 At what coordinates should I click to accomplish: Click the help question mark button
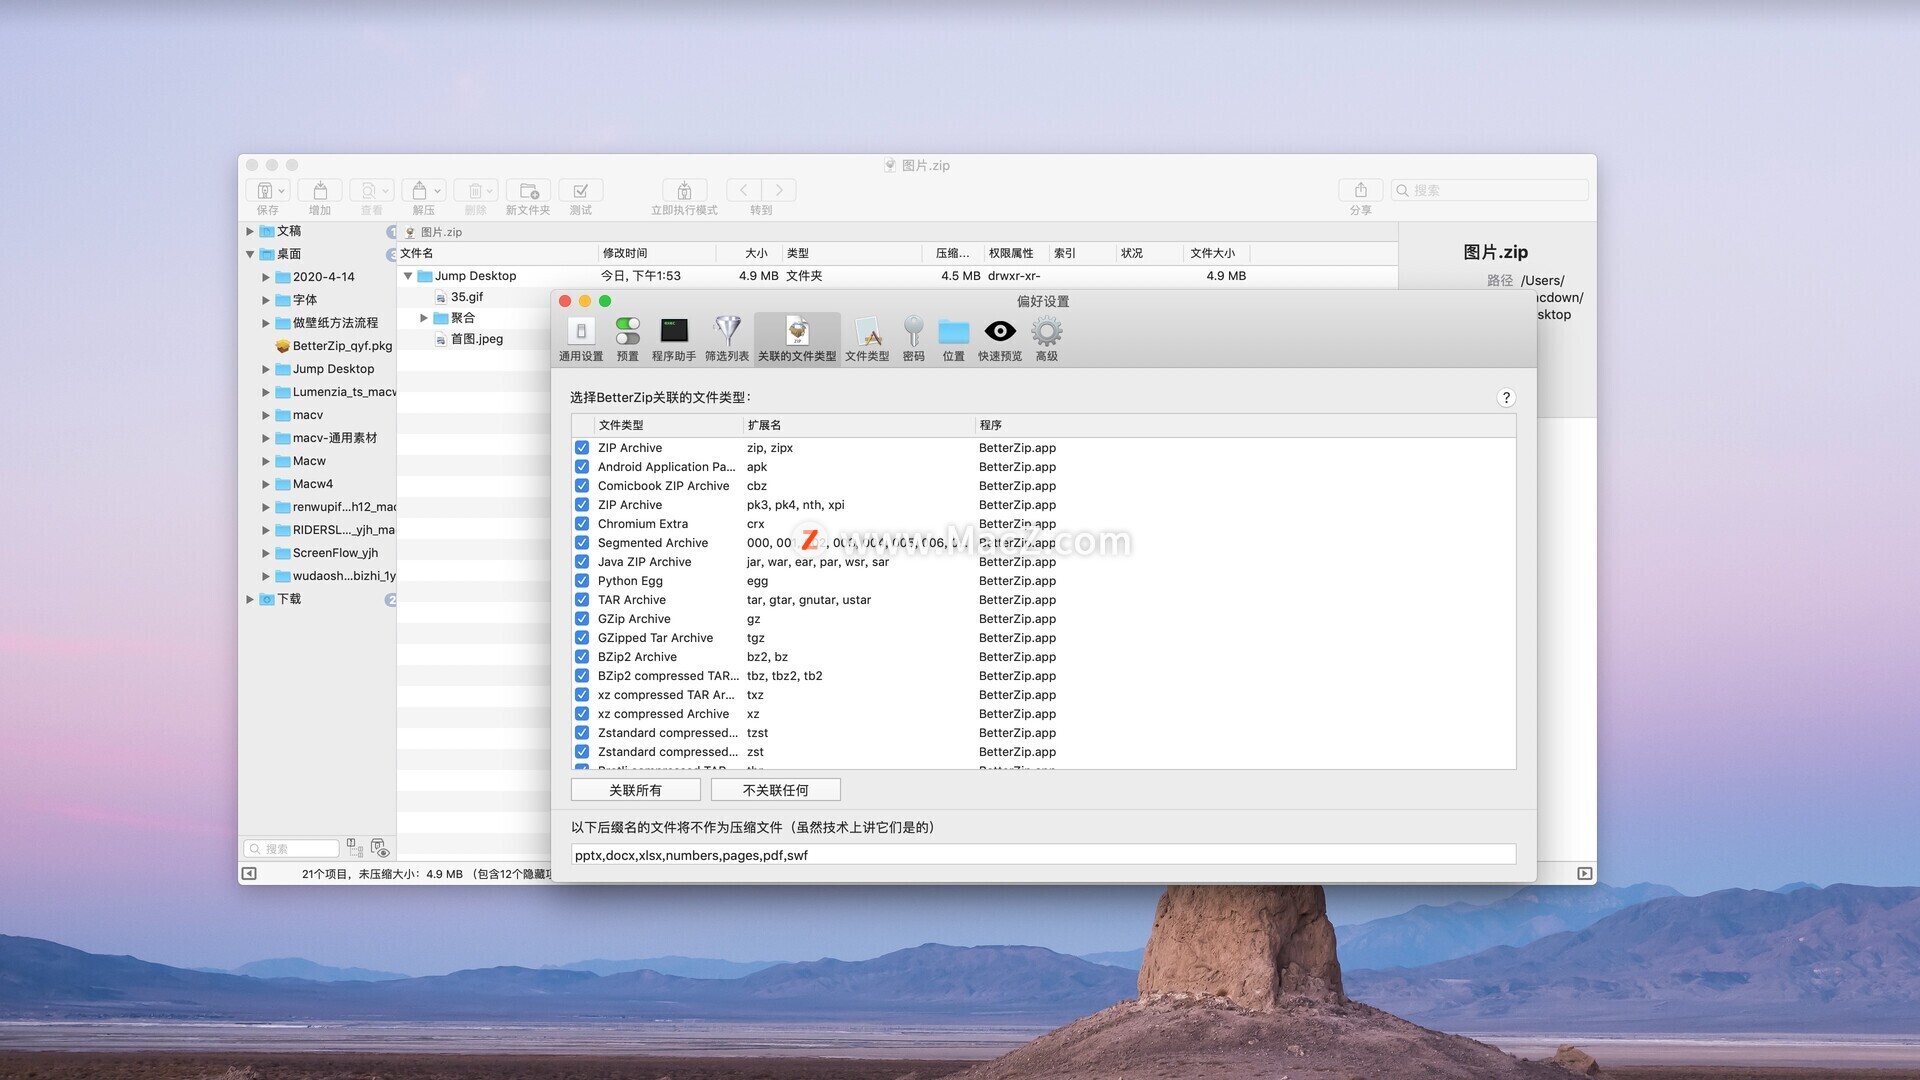(1506, 397)
